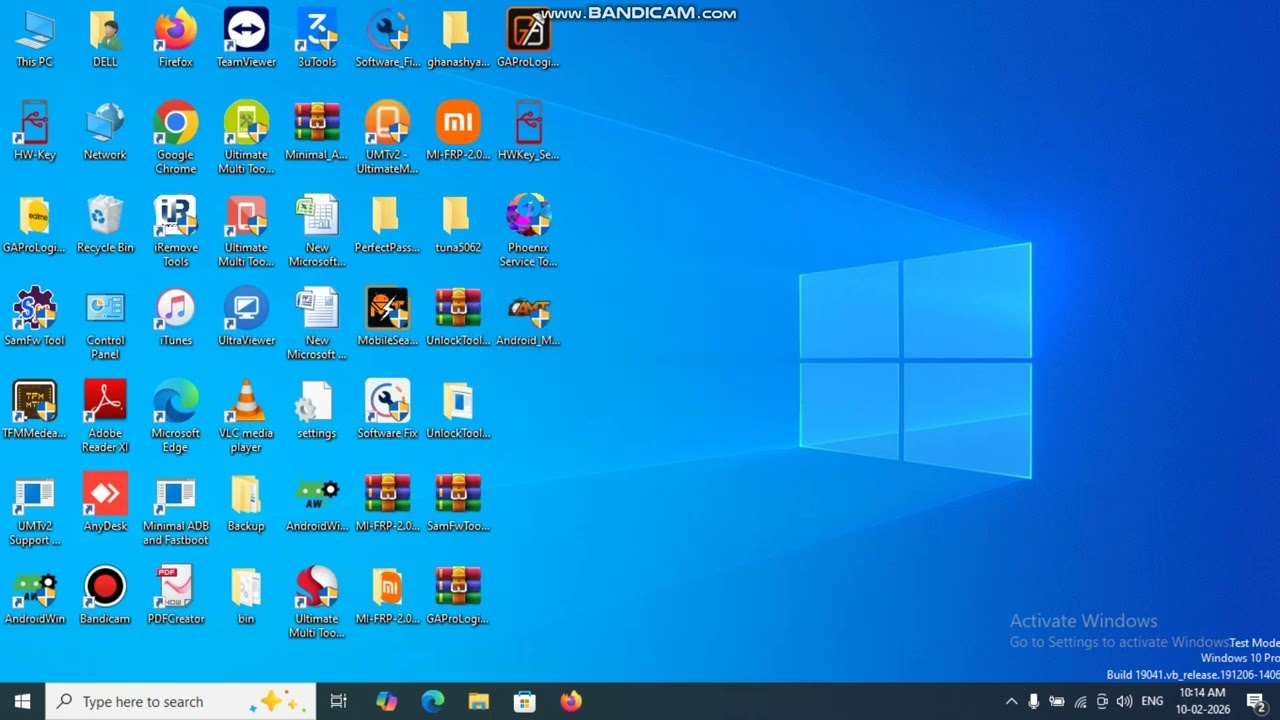Viewport: 1280px width, 720px height.
Task: Select the 3uTools desktop shortcut
Action: tap(317, 38)
